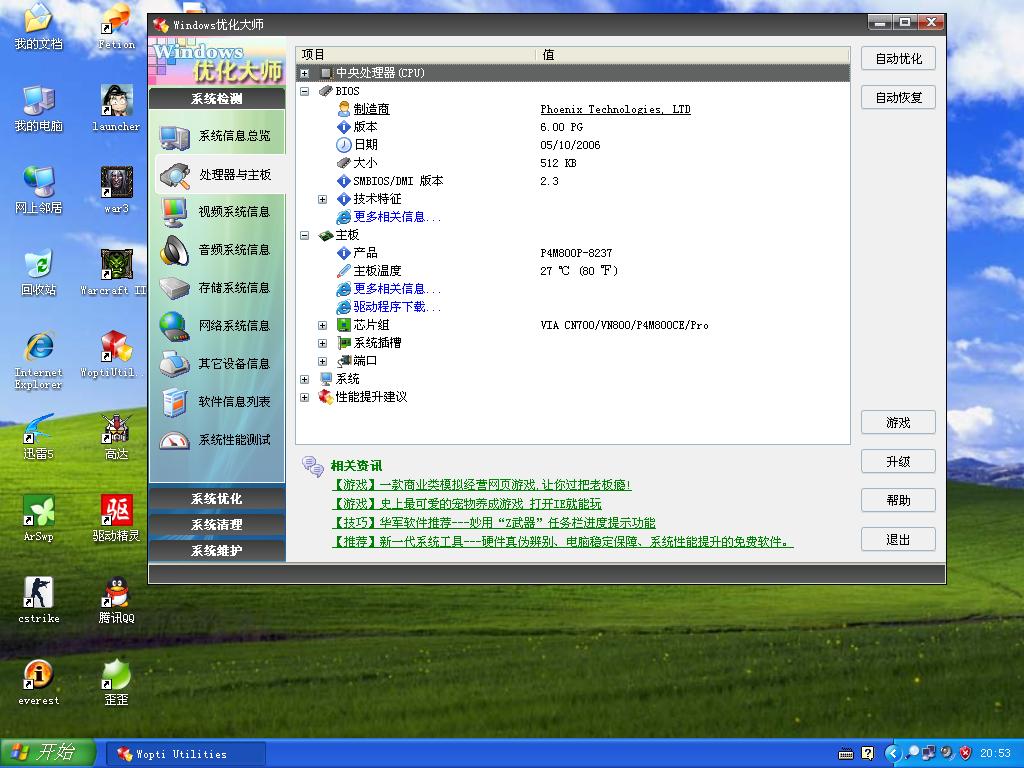Screen dimensions: 1024x768
Task: Open 更多相关信息 link under BIOS
Action: point(397,217)
